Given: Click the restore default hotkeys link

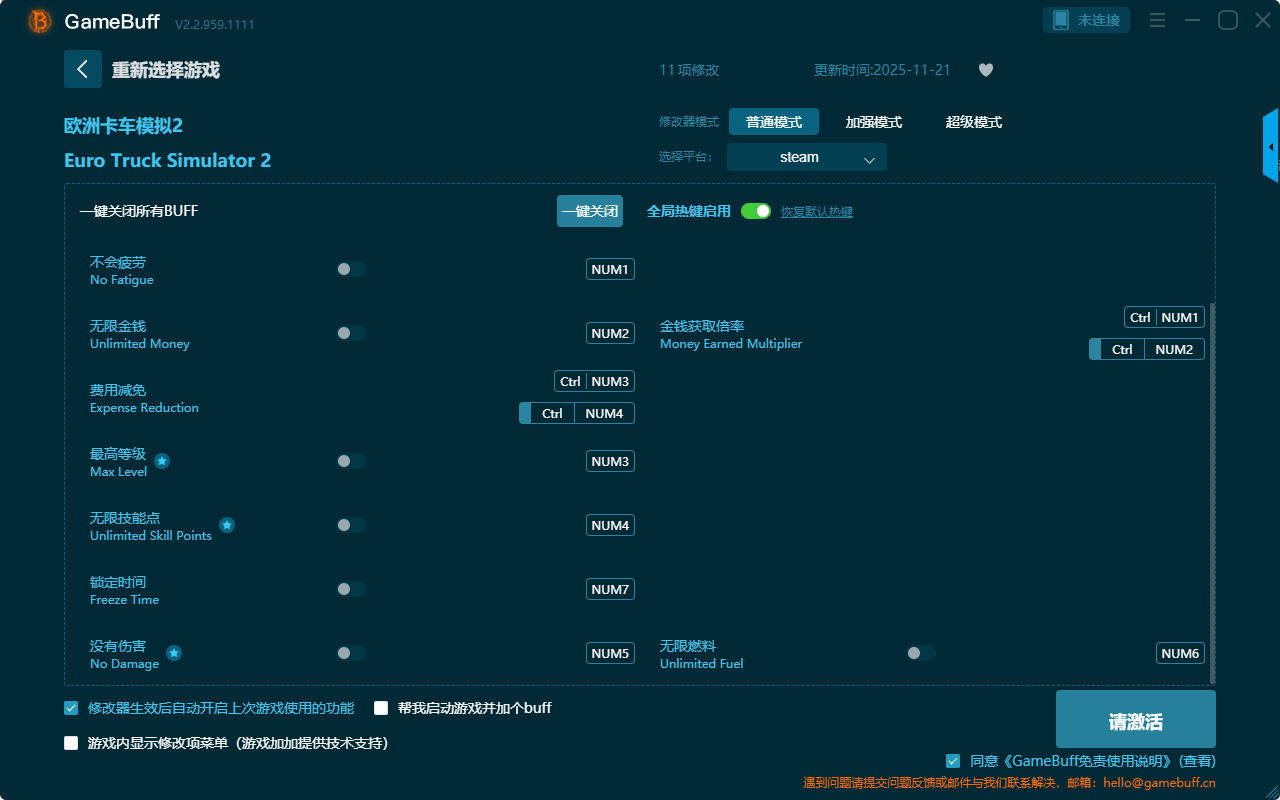Looking at the screenshot, I should click(x=816, y=212).
